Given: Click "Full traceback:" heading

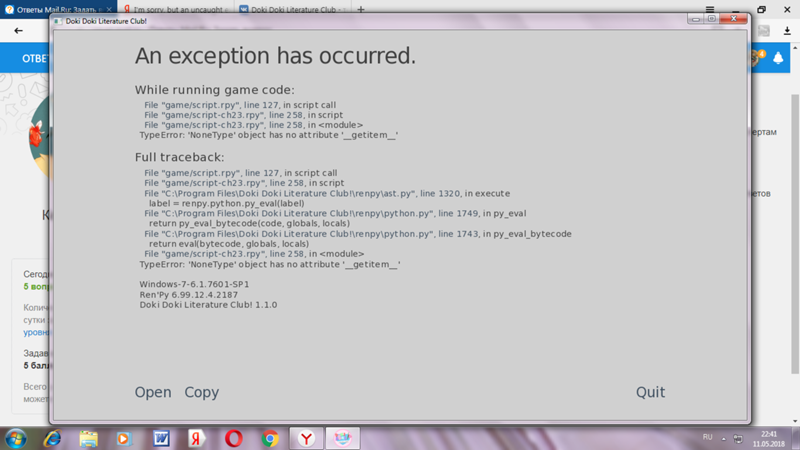Looking at the screenshot, I should pyautogui.click(x=180, y=157).
